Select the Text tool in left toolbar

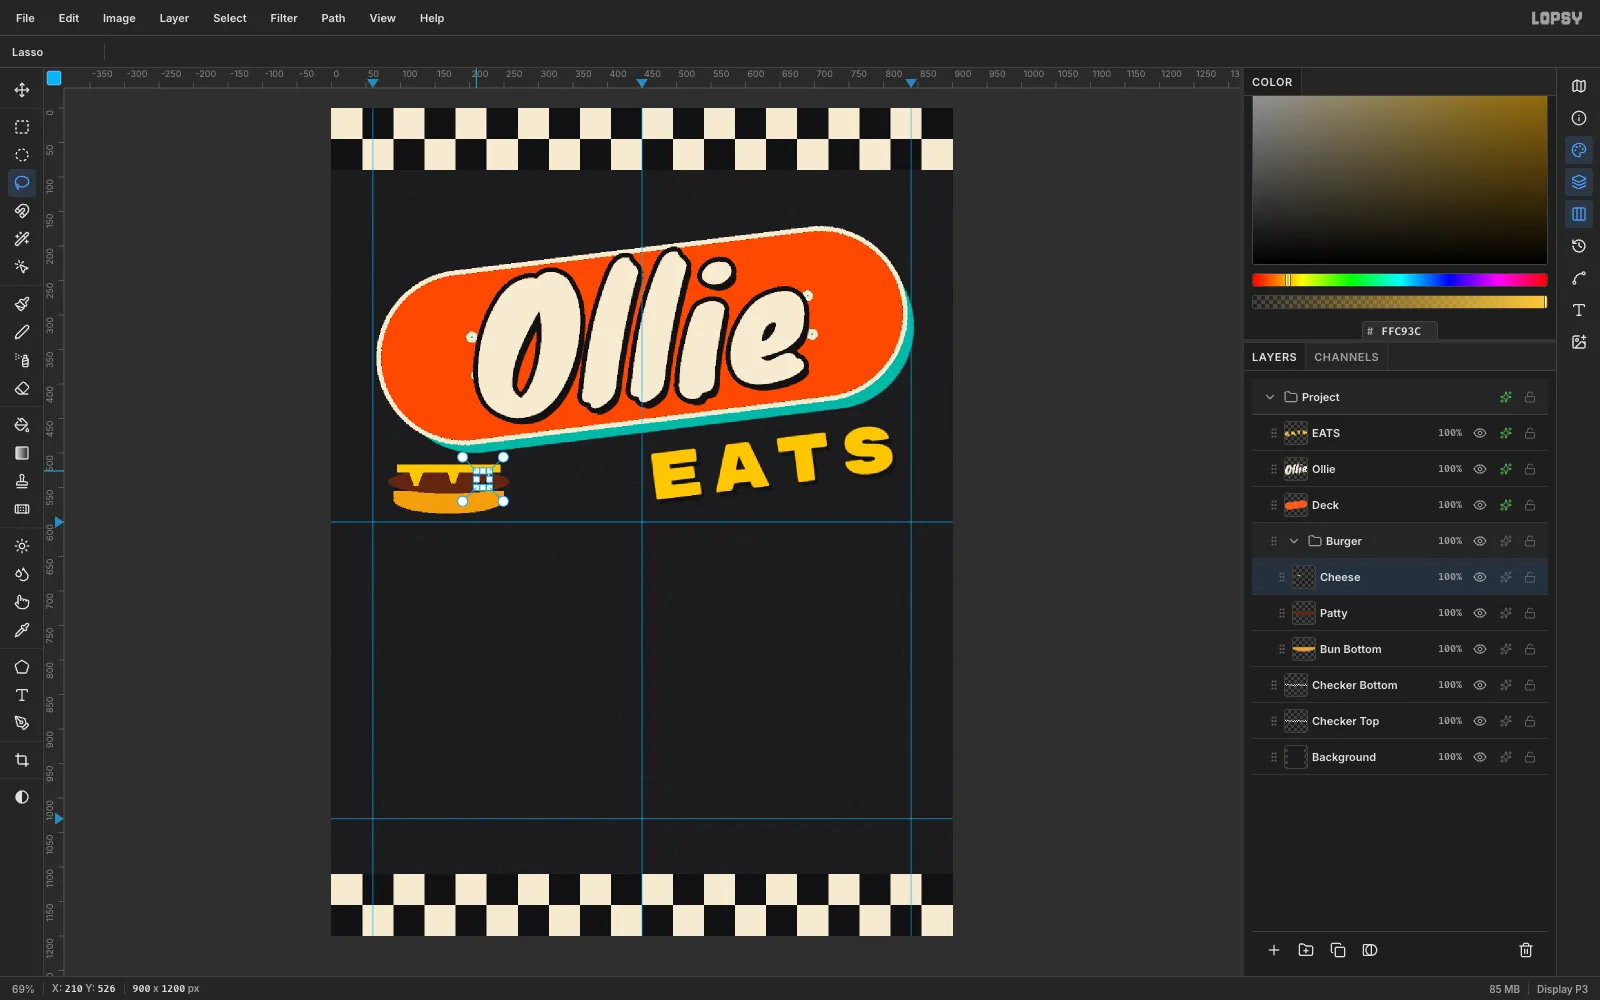(x=22, y=695)
